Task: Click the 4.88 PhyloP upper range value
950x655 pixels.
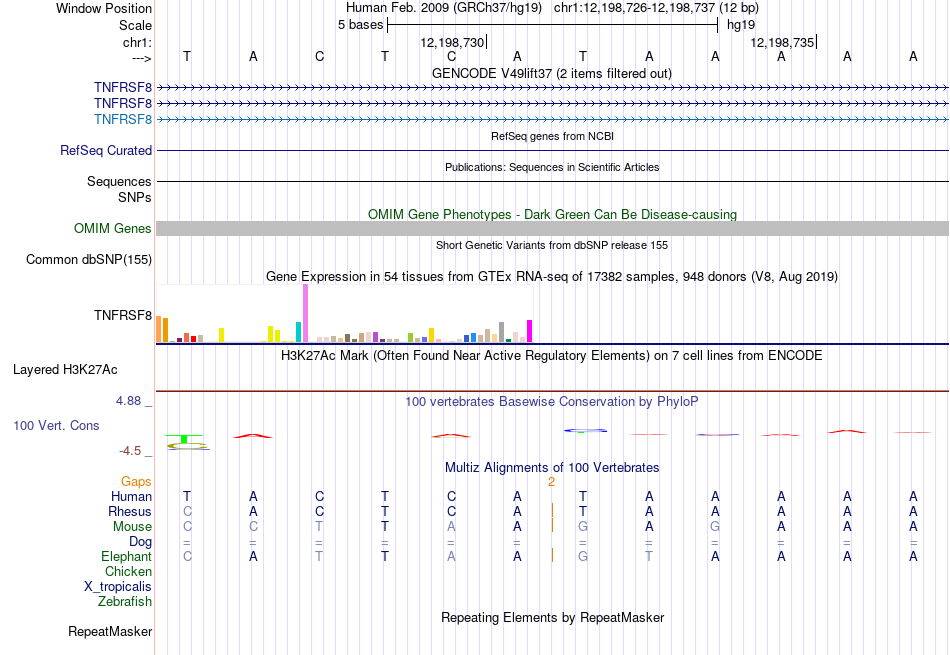Action: [128, 401]
